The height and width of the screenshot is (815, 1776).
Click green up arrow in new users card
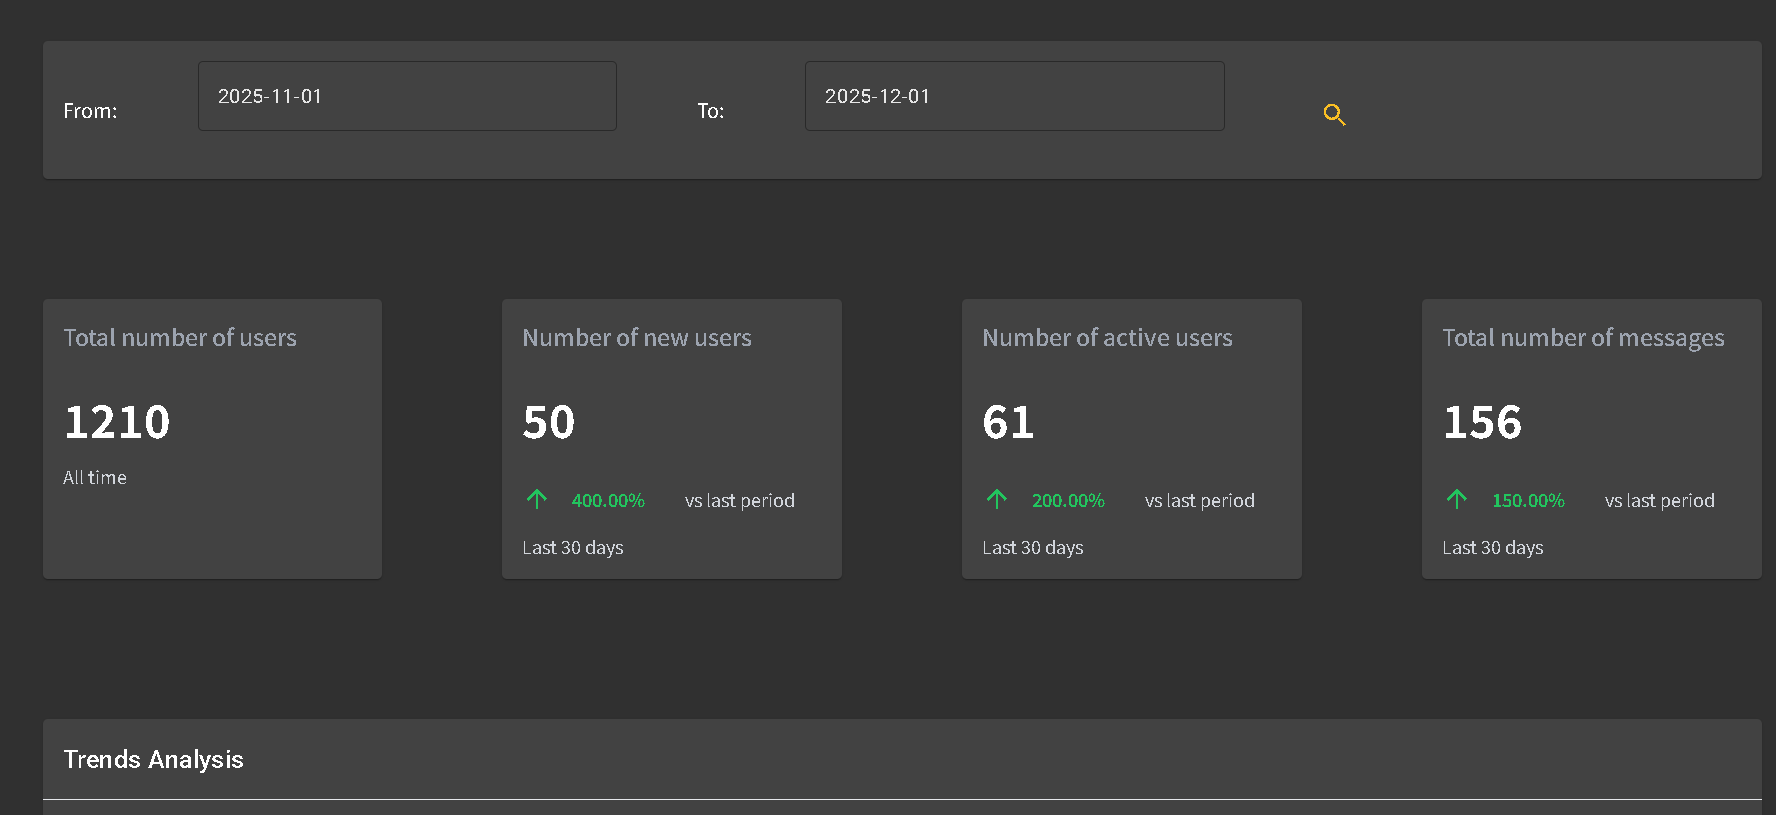coord(537,499)
